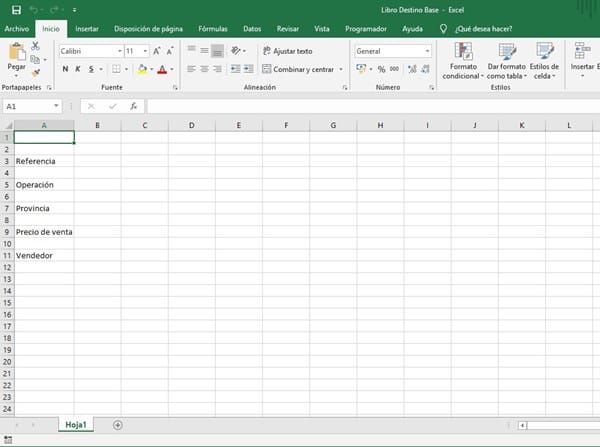Open the Name Box dropdown arrow
Screen dimensions: 600x447
tap(56, 106)
